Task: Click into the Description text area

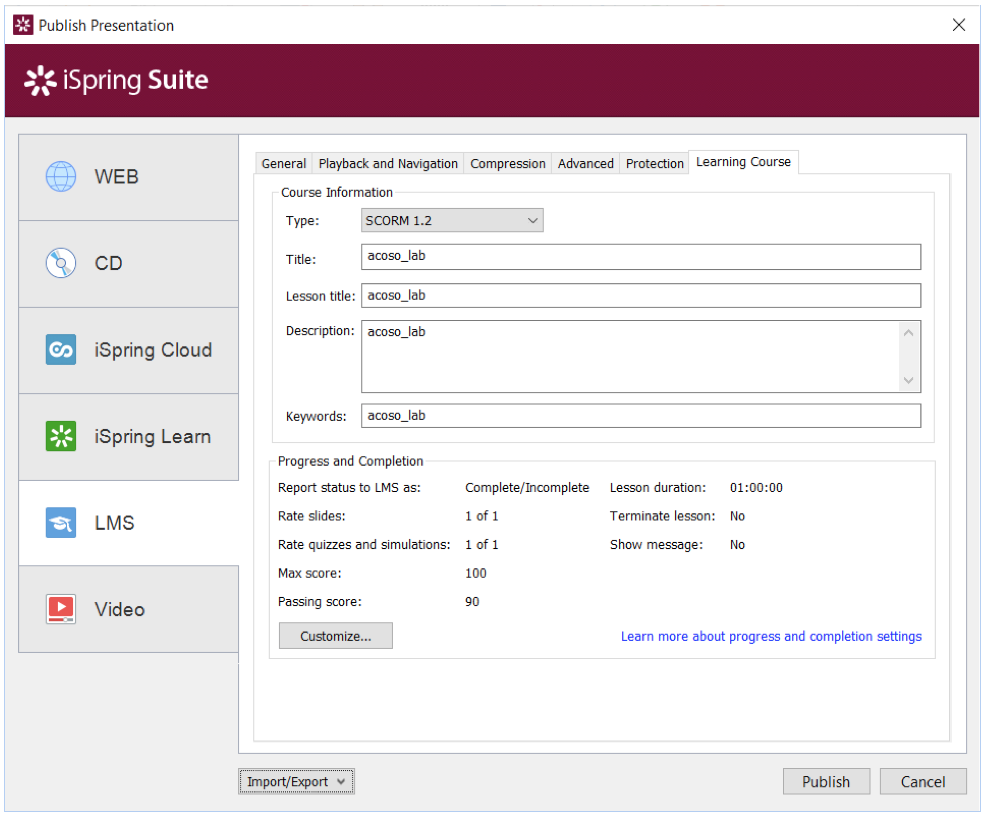Action: [631, 356]
